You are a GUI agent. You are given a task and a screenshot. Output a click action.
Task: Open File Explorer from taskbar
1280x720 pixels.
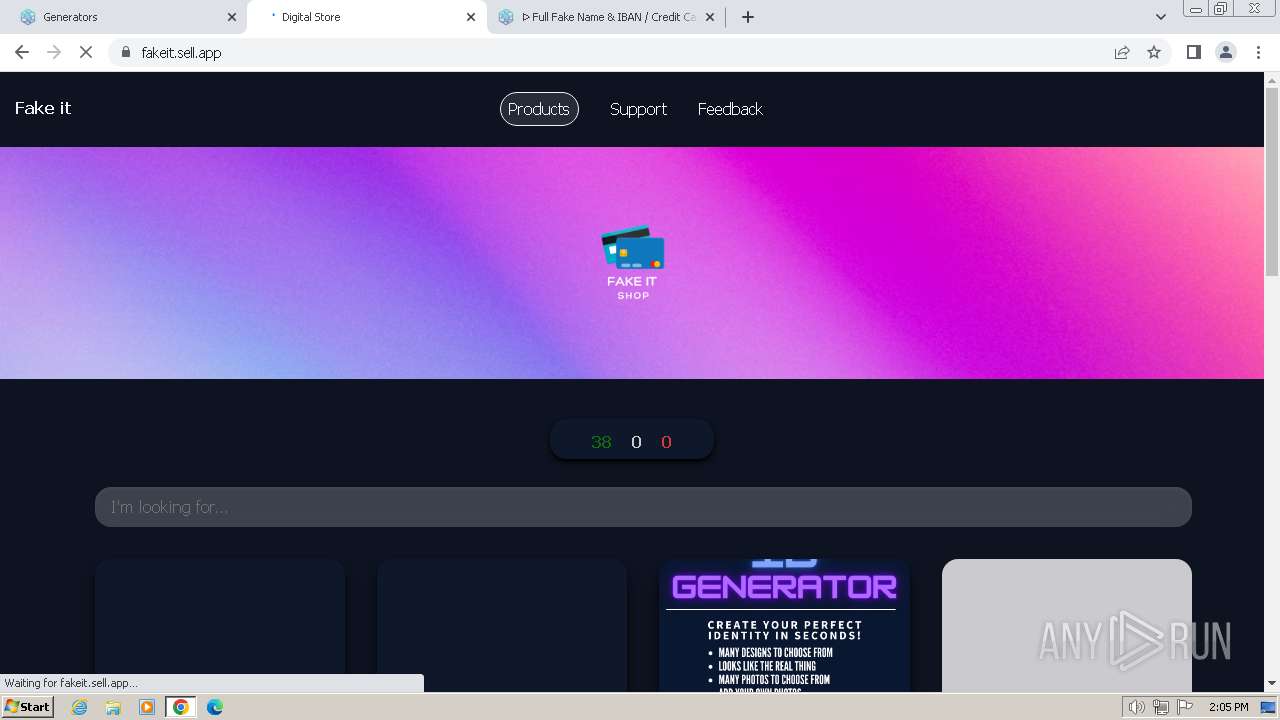(x=113, y=707)
